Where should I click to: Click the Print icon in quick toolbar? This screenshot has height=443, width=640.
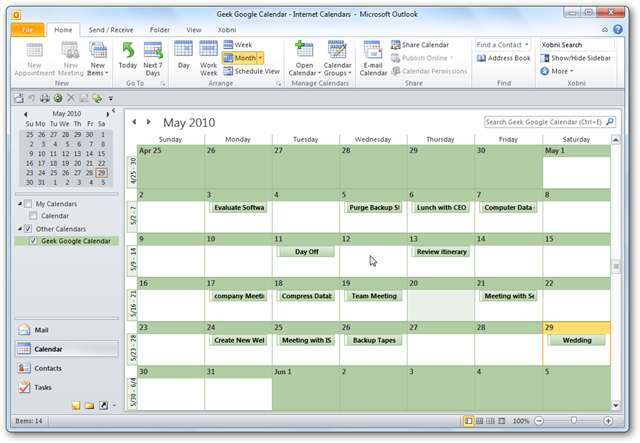click(x=44, y=98)
